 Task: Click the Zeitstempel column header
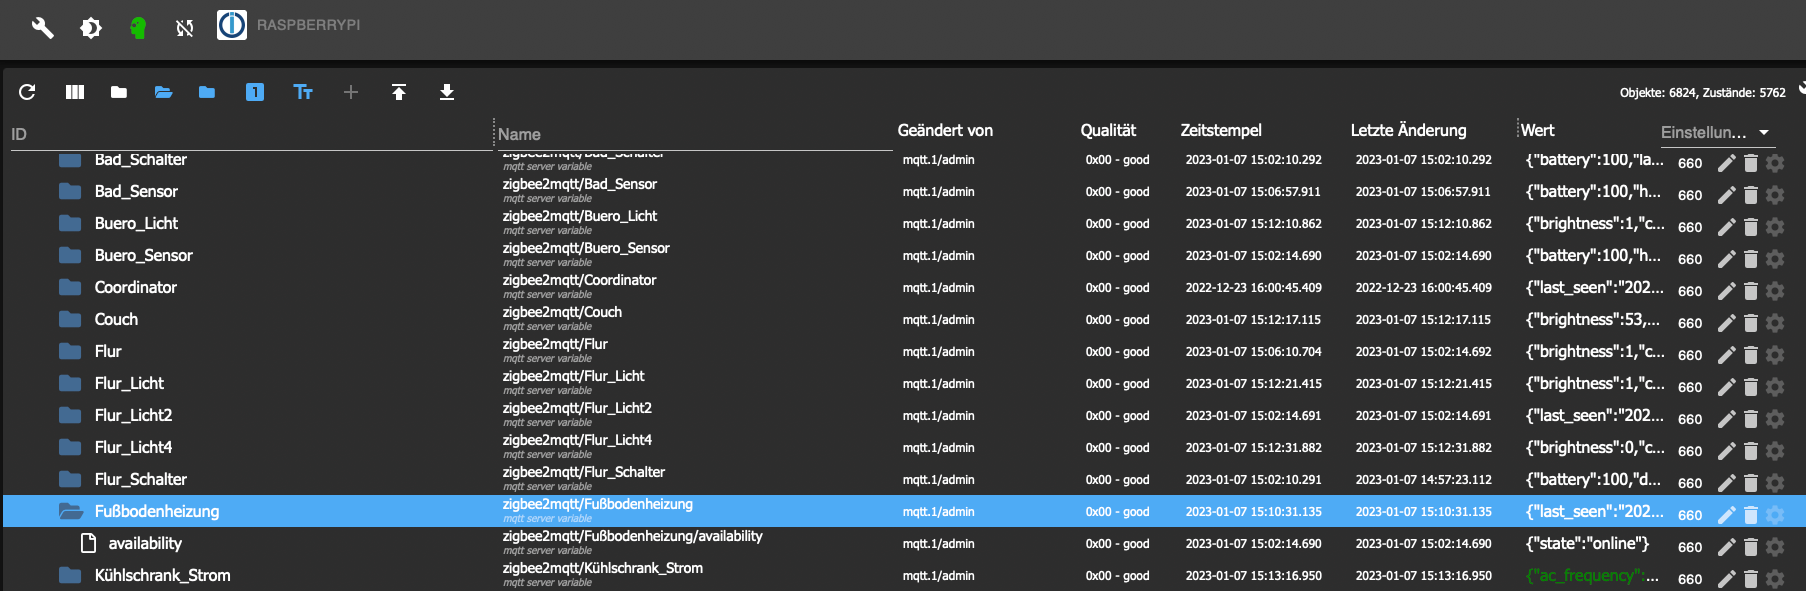(x=1220, y=130)
